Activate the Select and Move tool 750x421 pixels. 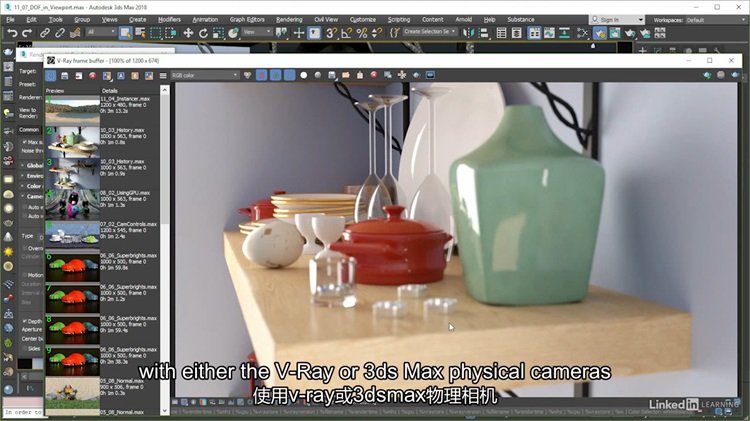188,33
